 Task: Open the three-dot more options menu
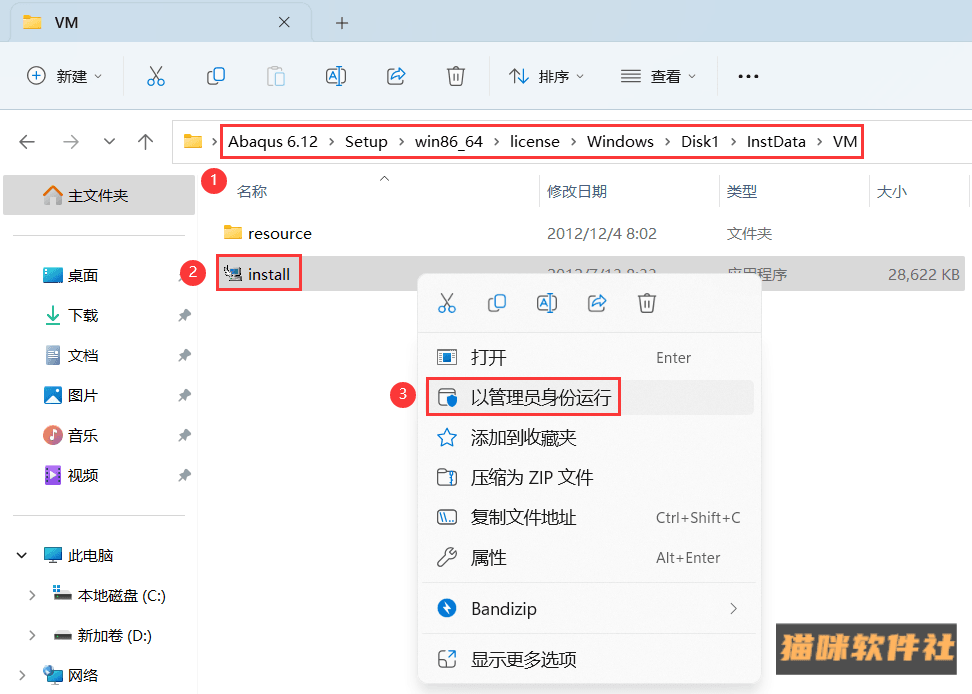click(748, 76)
